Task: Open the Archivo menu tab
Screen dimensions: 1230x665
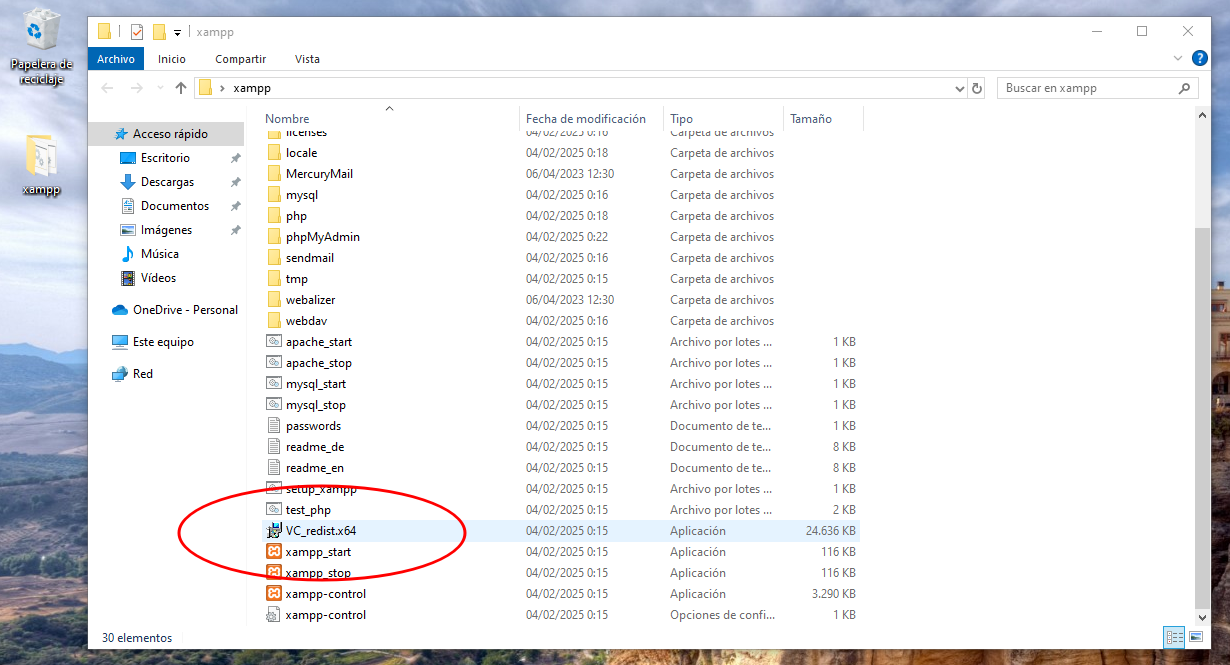Action: (x=116, y=59)
